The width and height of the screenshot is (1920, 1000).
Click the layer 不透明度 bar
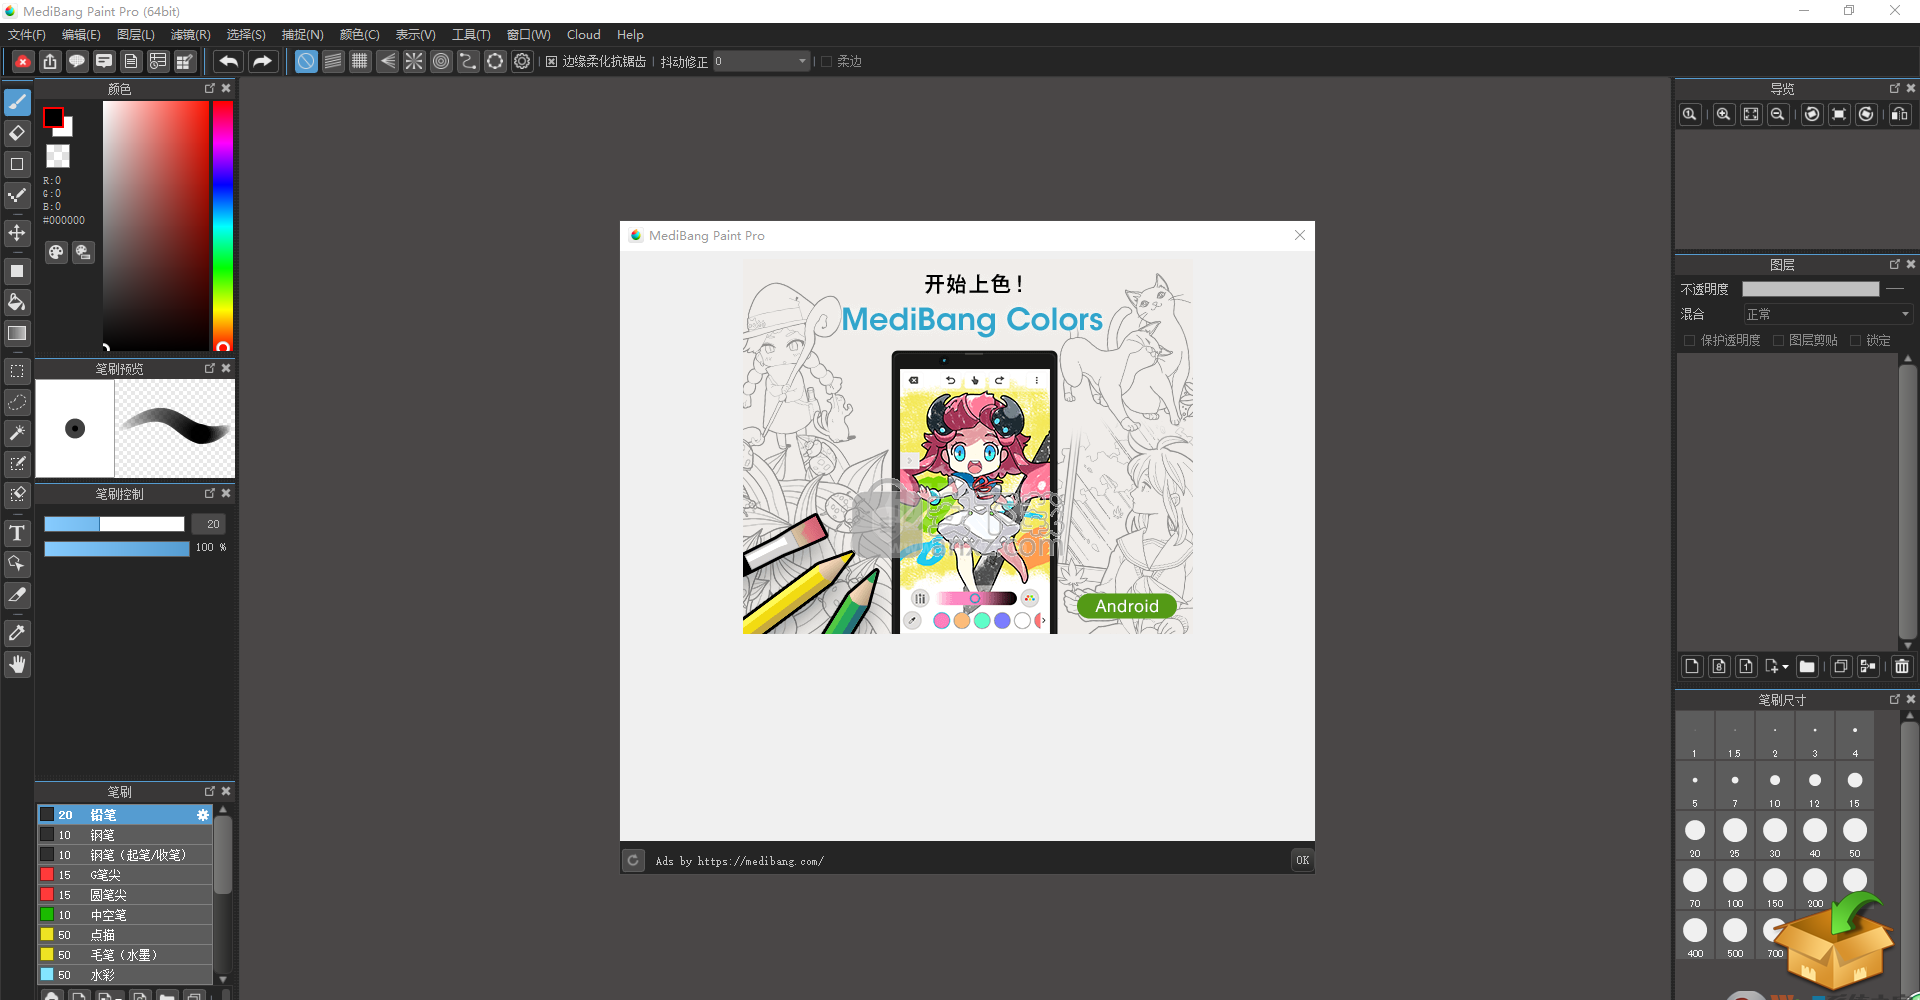[x=1810, y=289]
